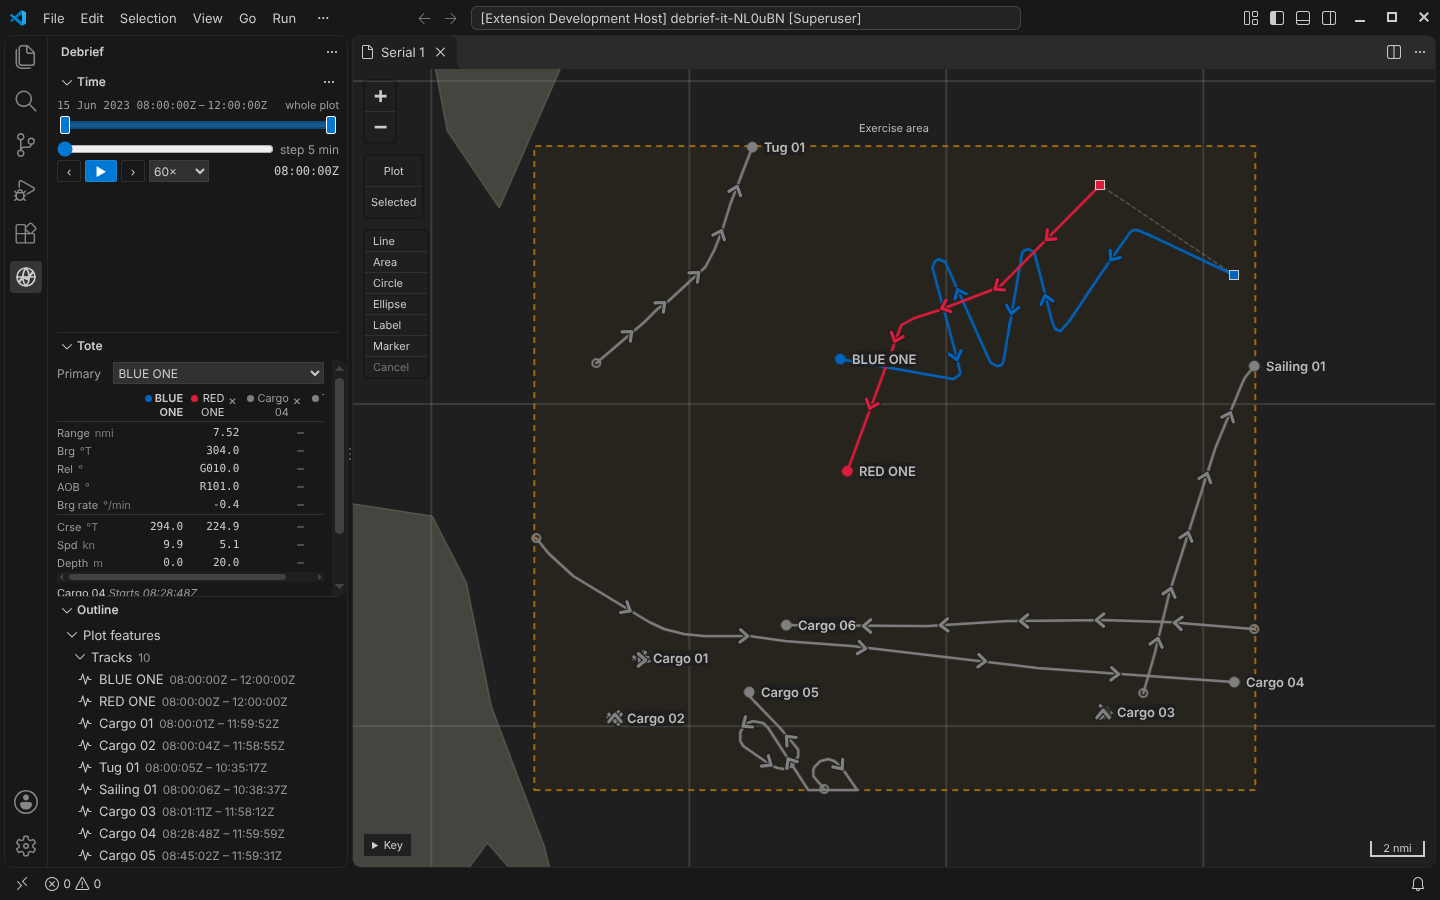Open Time section more actions ellipsis
1440x900 pixels.
tap(329, 82)
